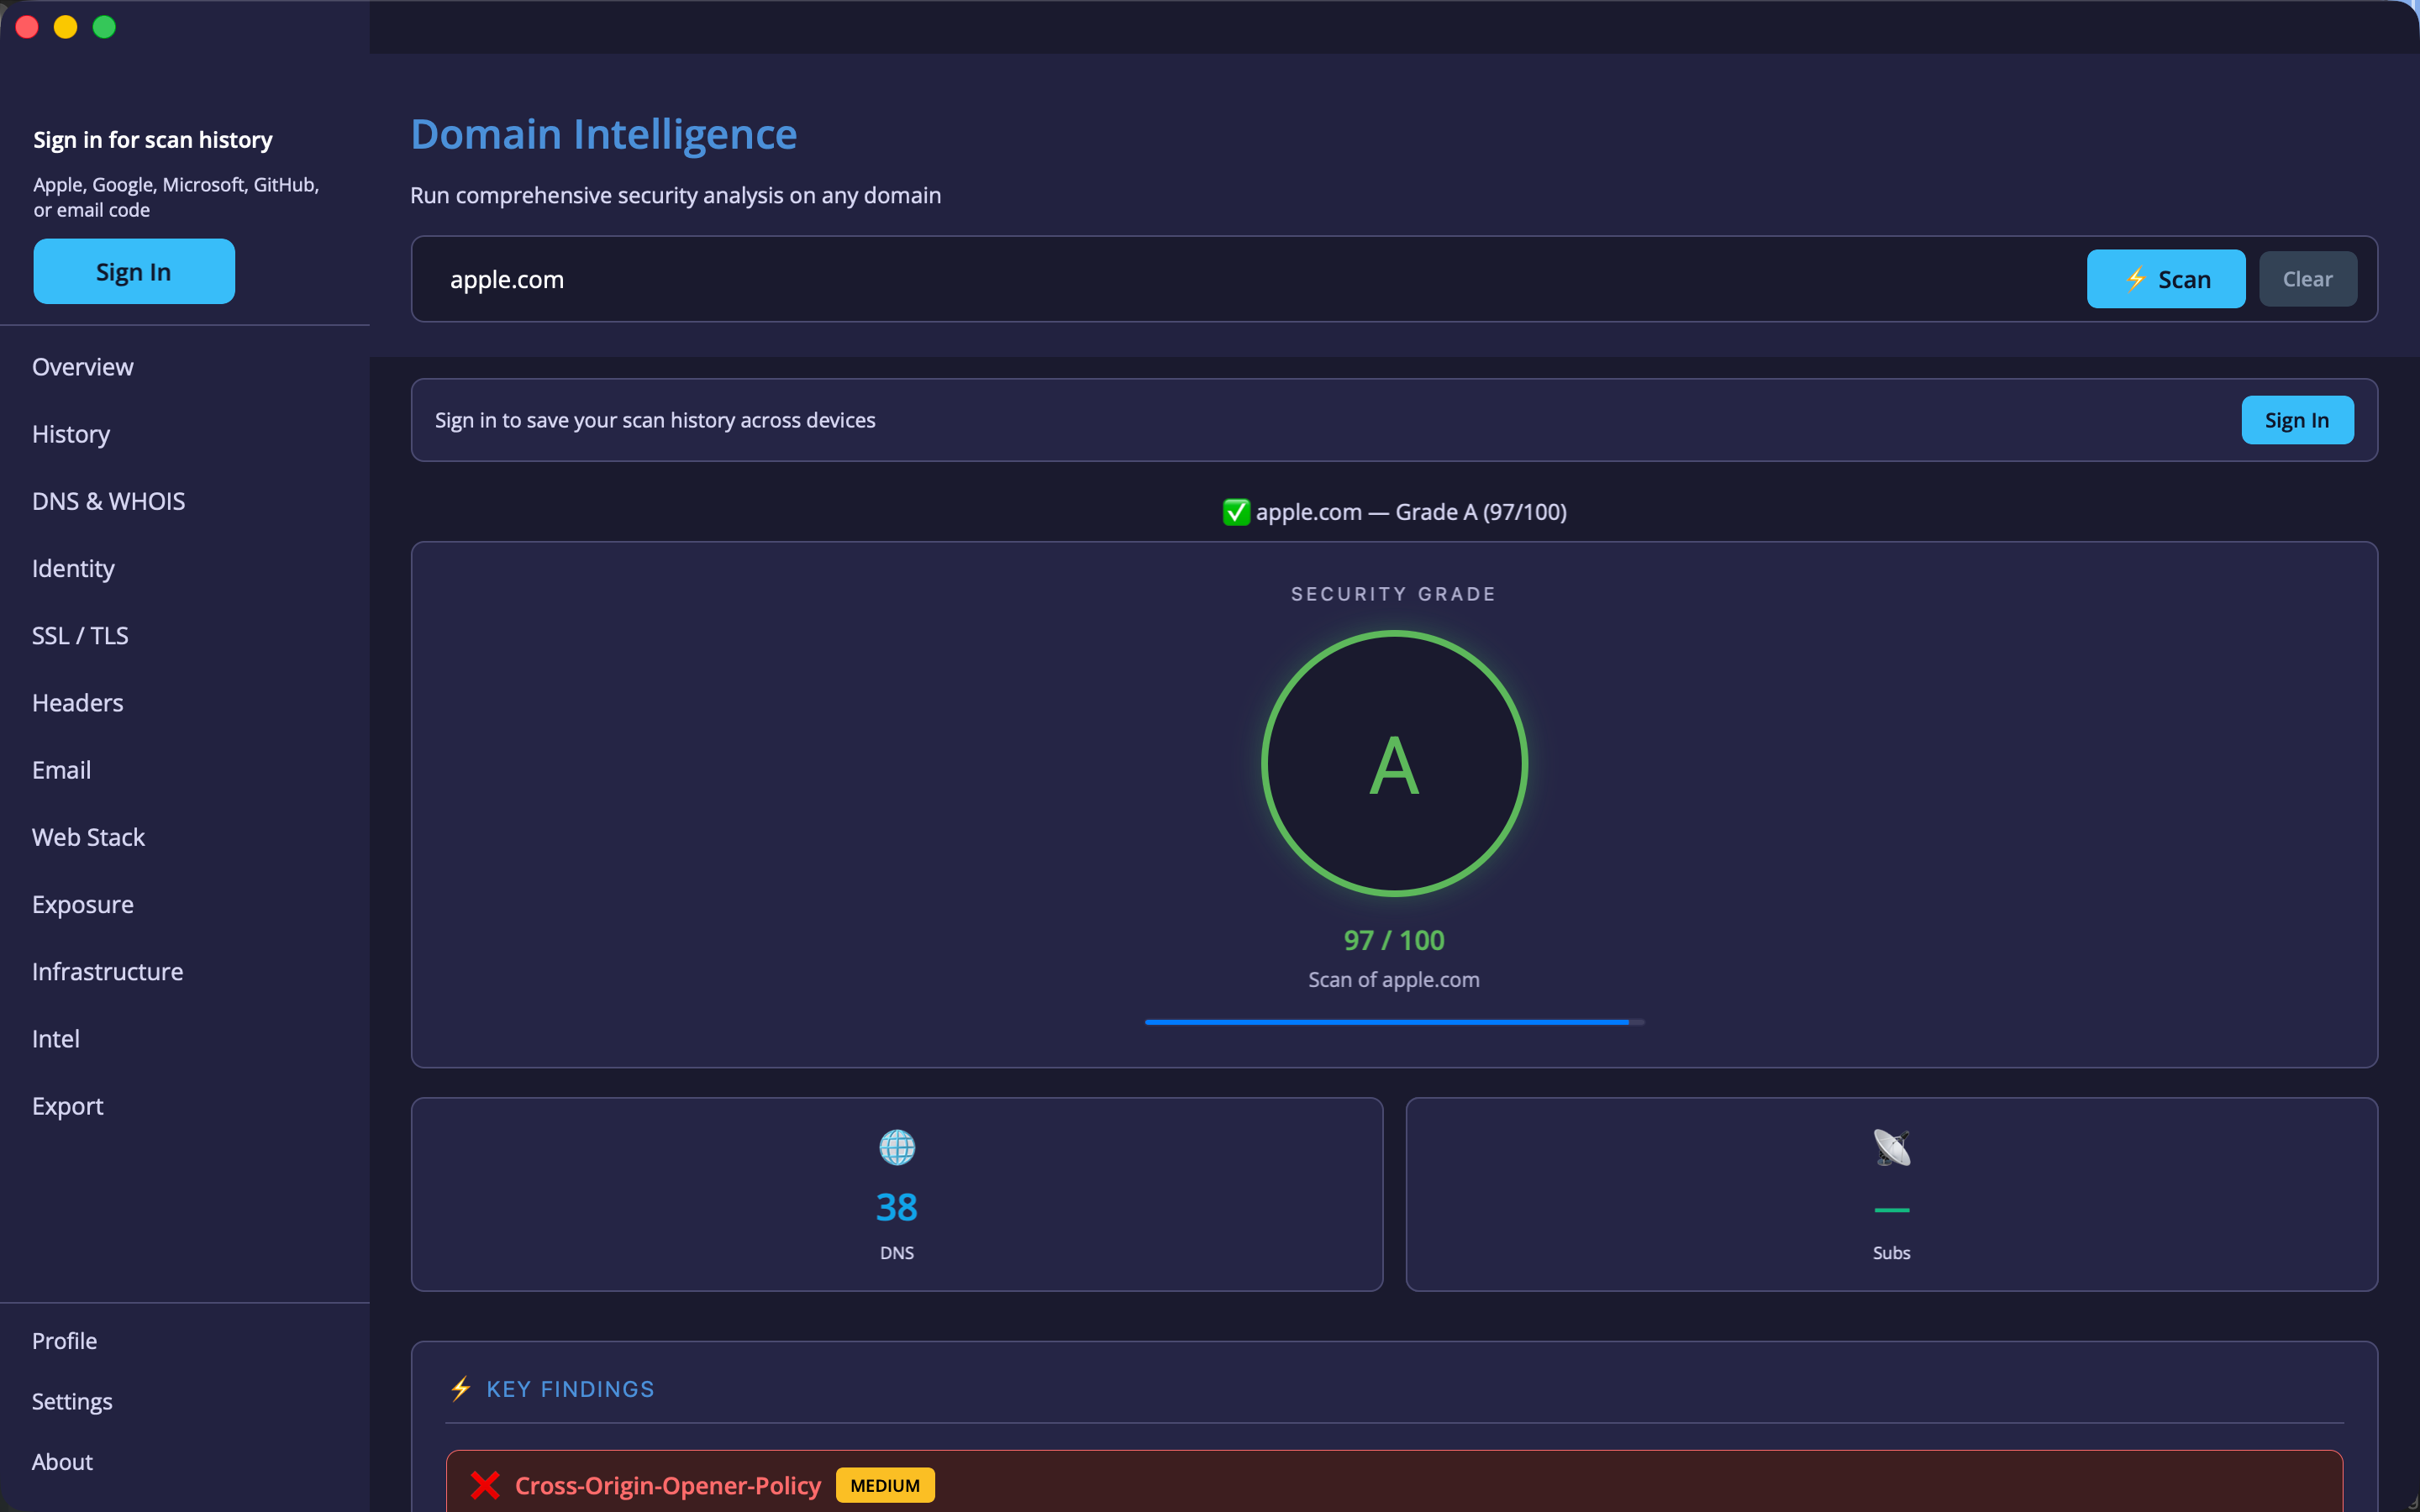Click the Subs stat card label
2420x1512 pixels.
click(1891, 1253)
